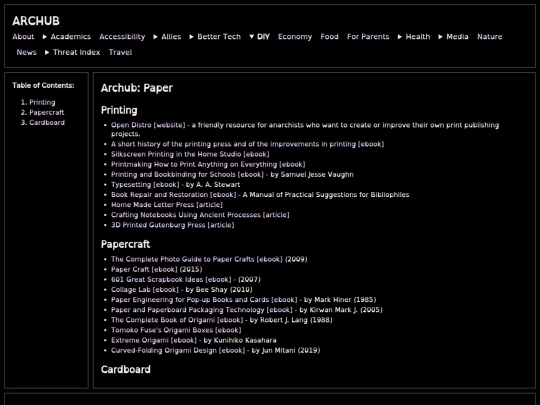Open the Travel page
The height and width of the screenshot is (405, 540).
coord(120,52)
